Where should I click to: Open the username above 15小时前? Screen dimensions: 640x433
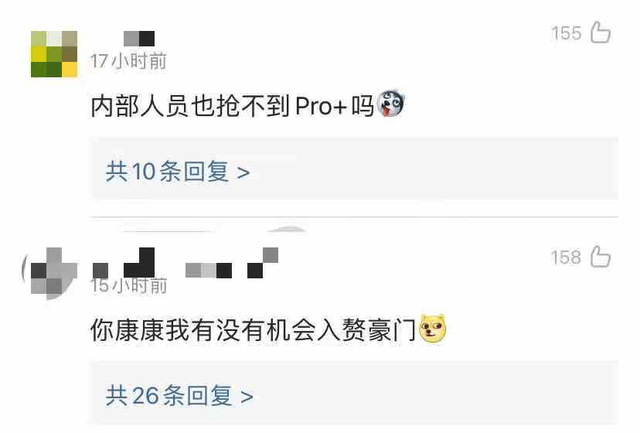pos(186,263)
